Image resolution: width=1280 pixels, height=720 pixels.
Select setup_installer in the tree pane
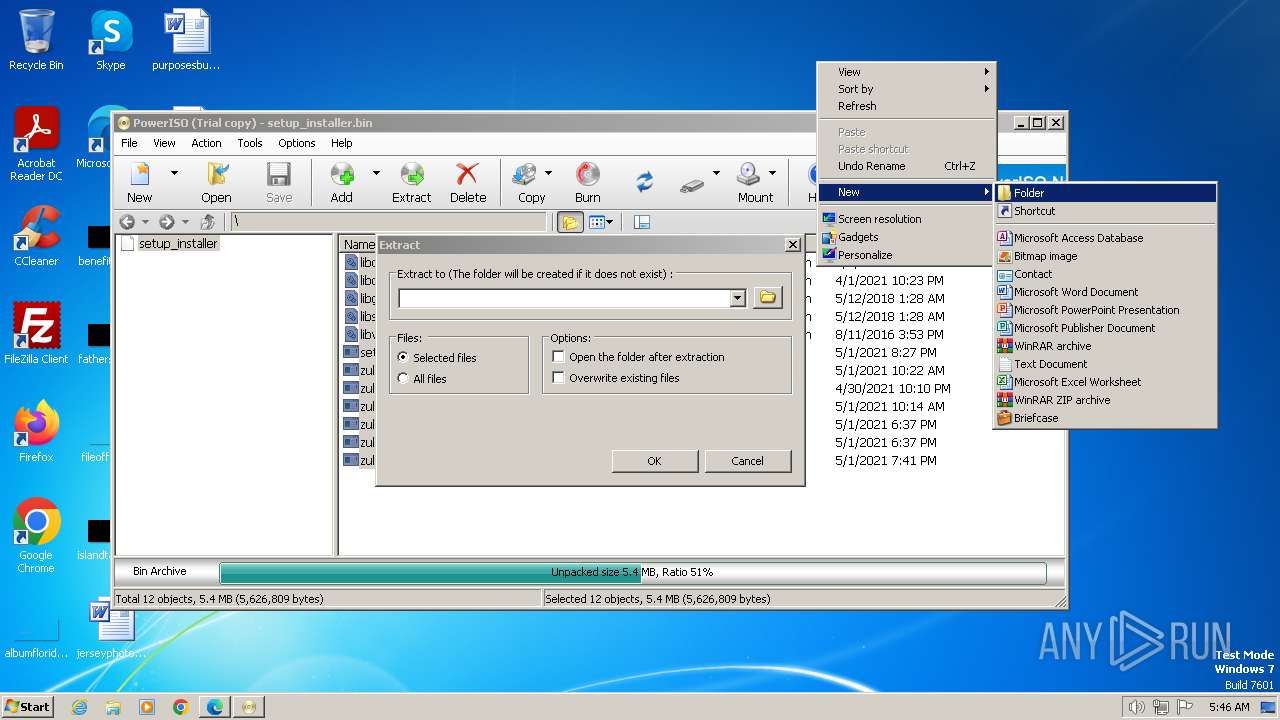[x=178, y=243]
